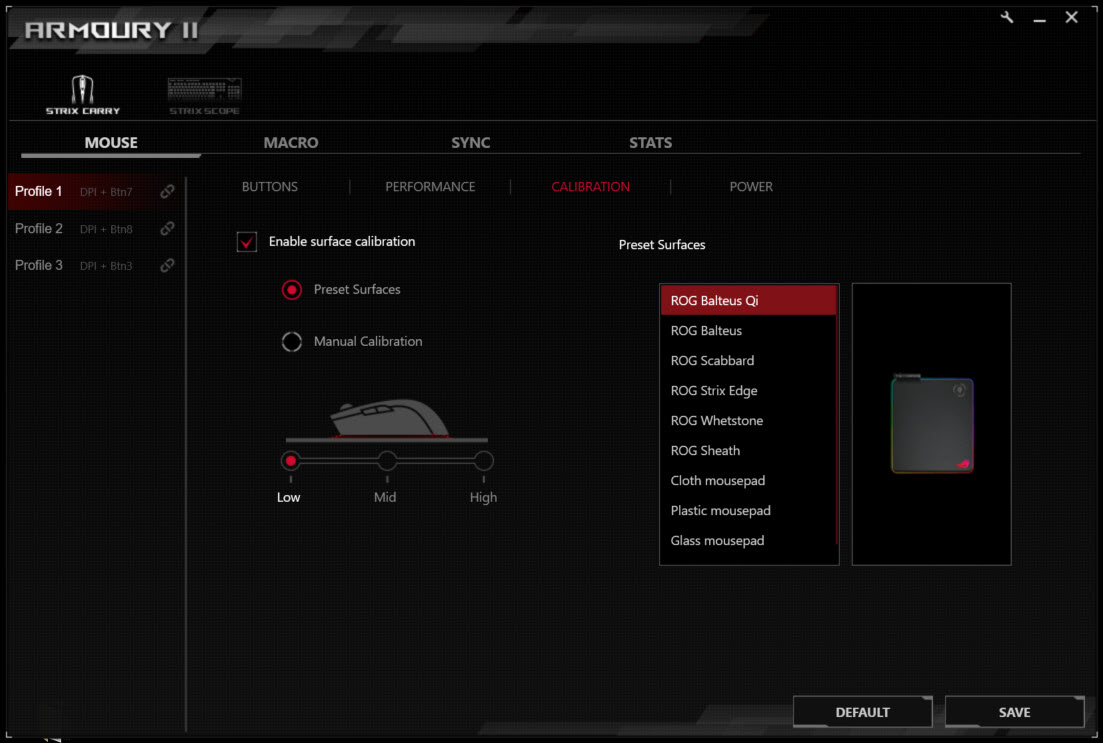The width and height of the screenshot is (1103, 743).
Task: Select Glass mousepad preset surface
Action: point(748,541)
